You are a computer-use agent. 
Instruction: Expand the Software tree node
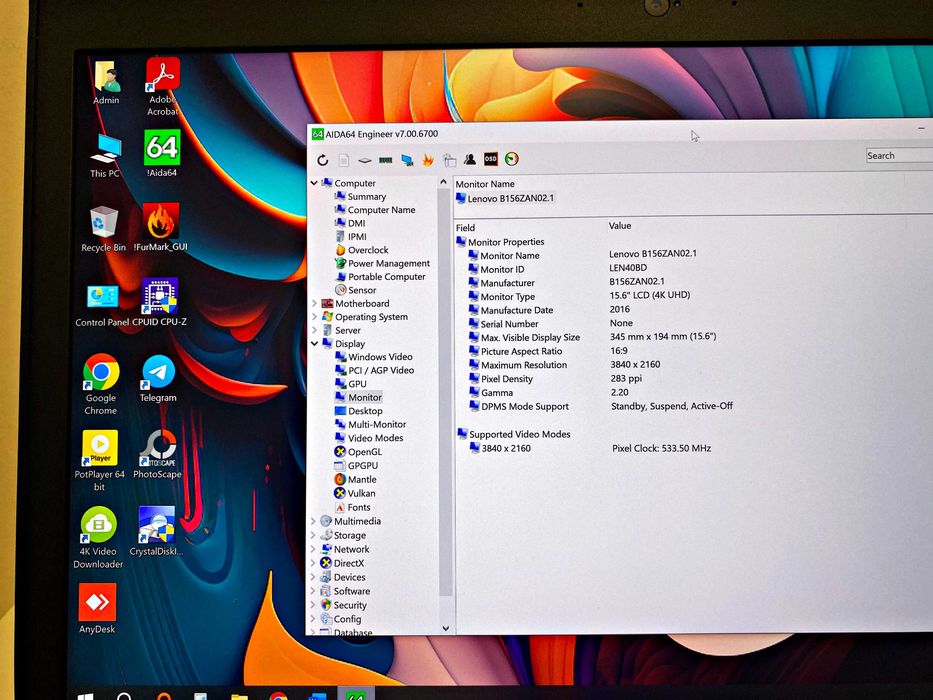[314, 590]
